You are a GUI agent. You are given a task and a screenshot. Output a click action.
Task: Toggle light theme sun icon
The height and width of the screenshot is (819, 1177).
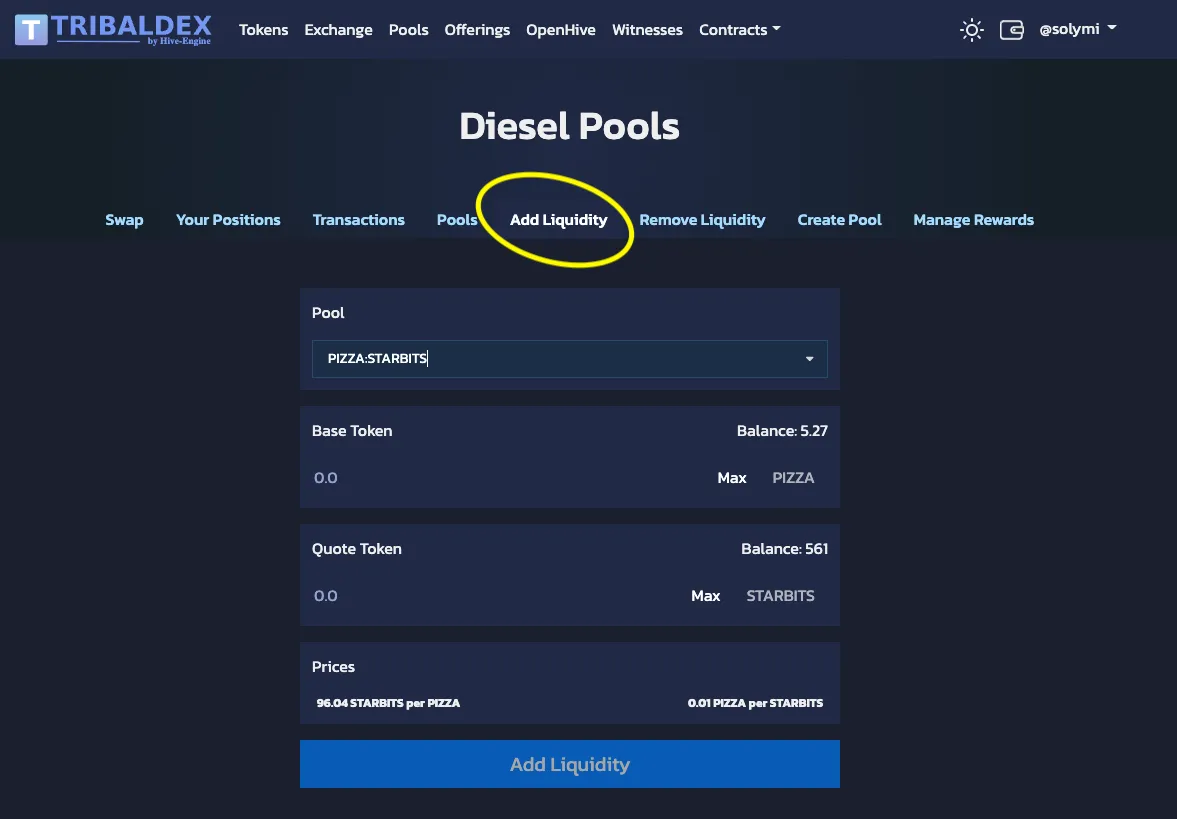click(x=971, y=30)
